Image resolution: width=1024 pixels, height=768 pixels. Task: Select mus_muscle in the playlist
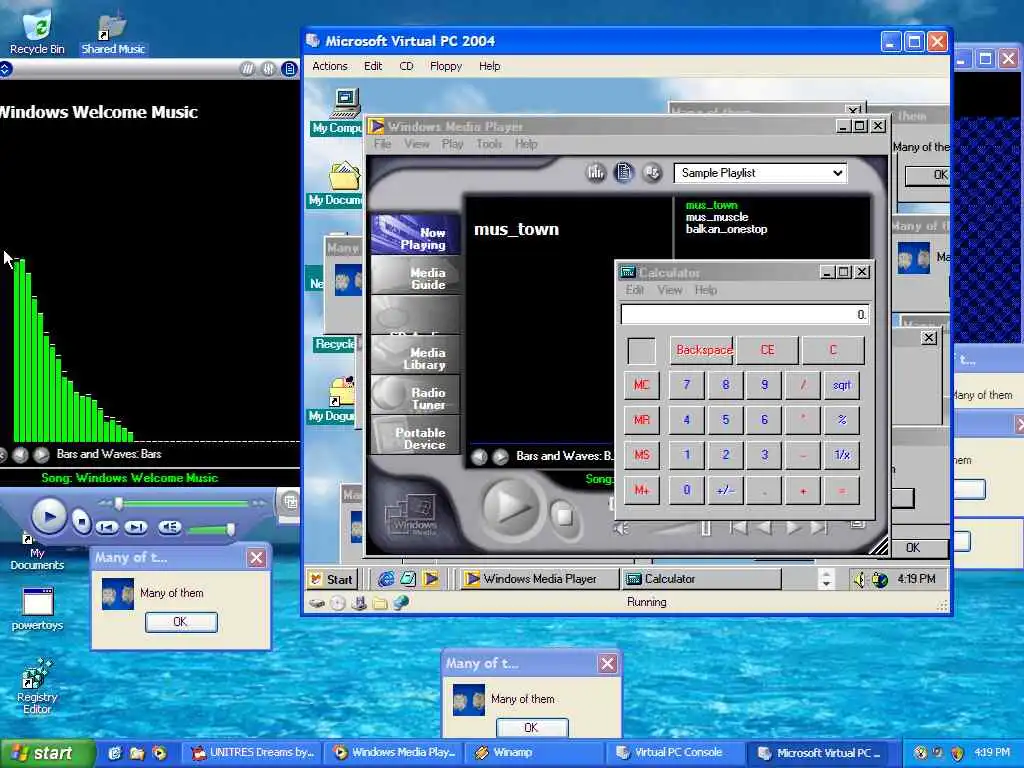tap(716, 217)
